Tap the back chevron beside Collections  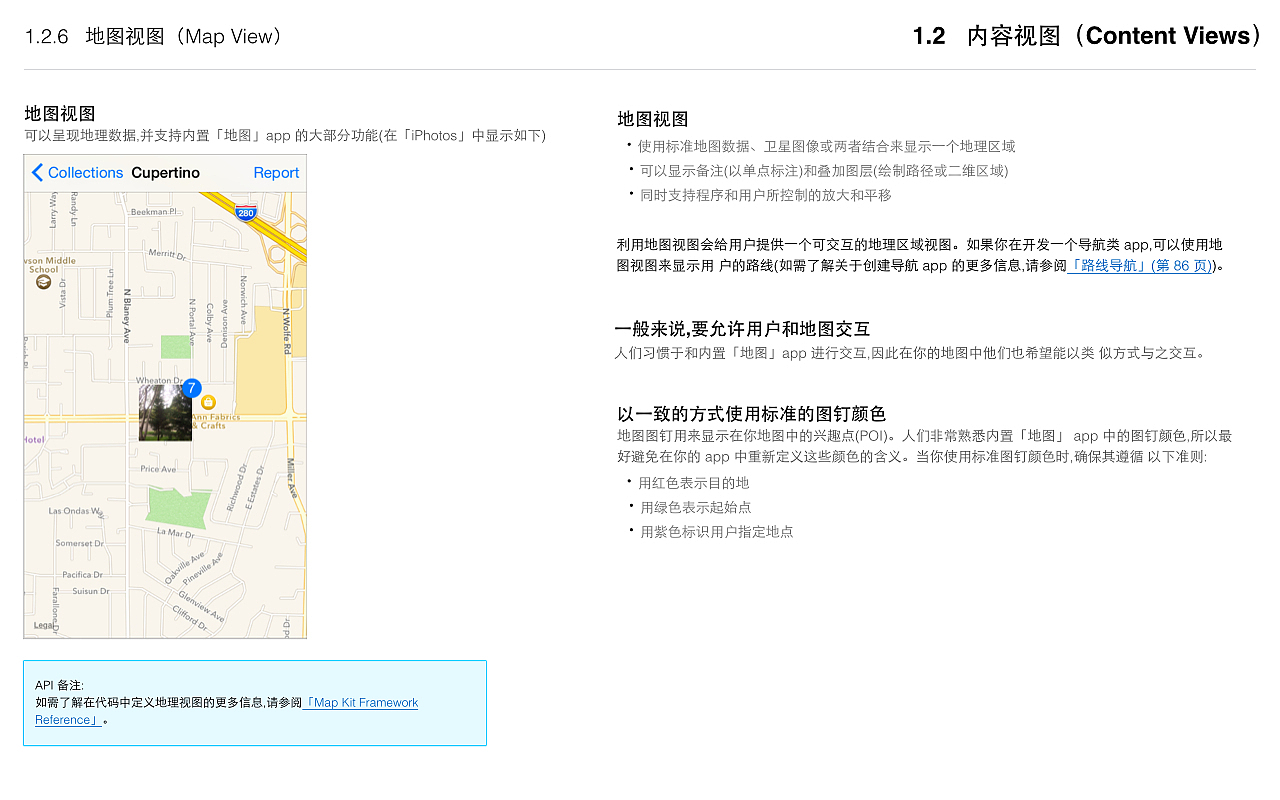tap(37, 172)
